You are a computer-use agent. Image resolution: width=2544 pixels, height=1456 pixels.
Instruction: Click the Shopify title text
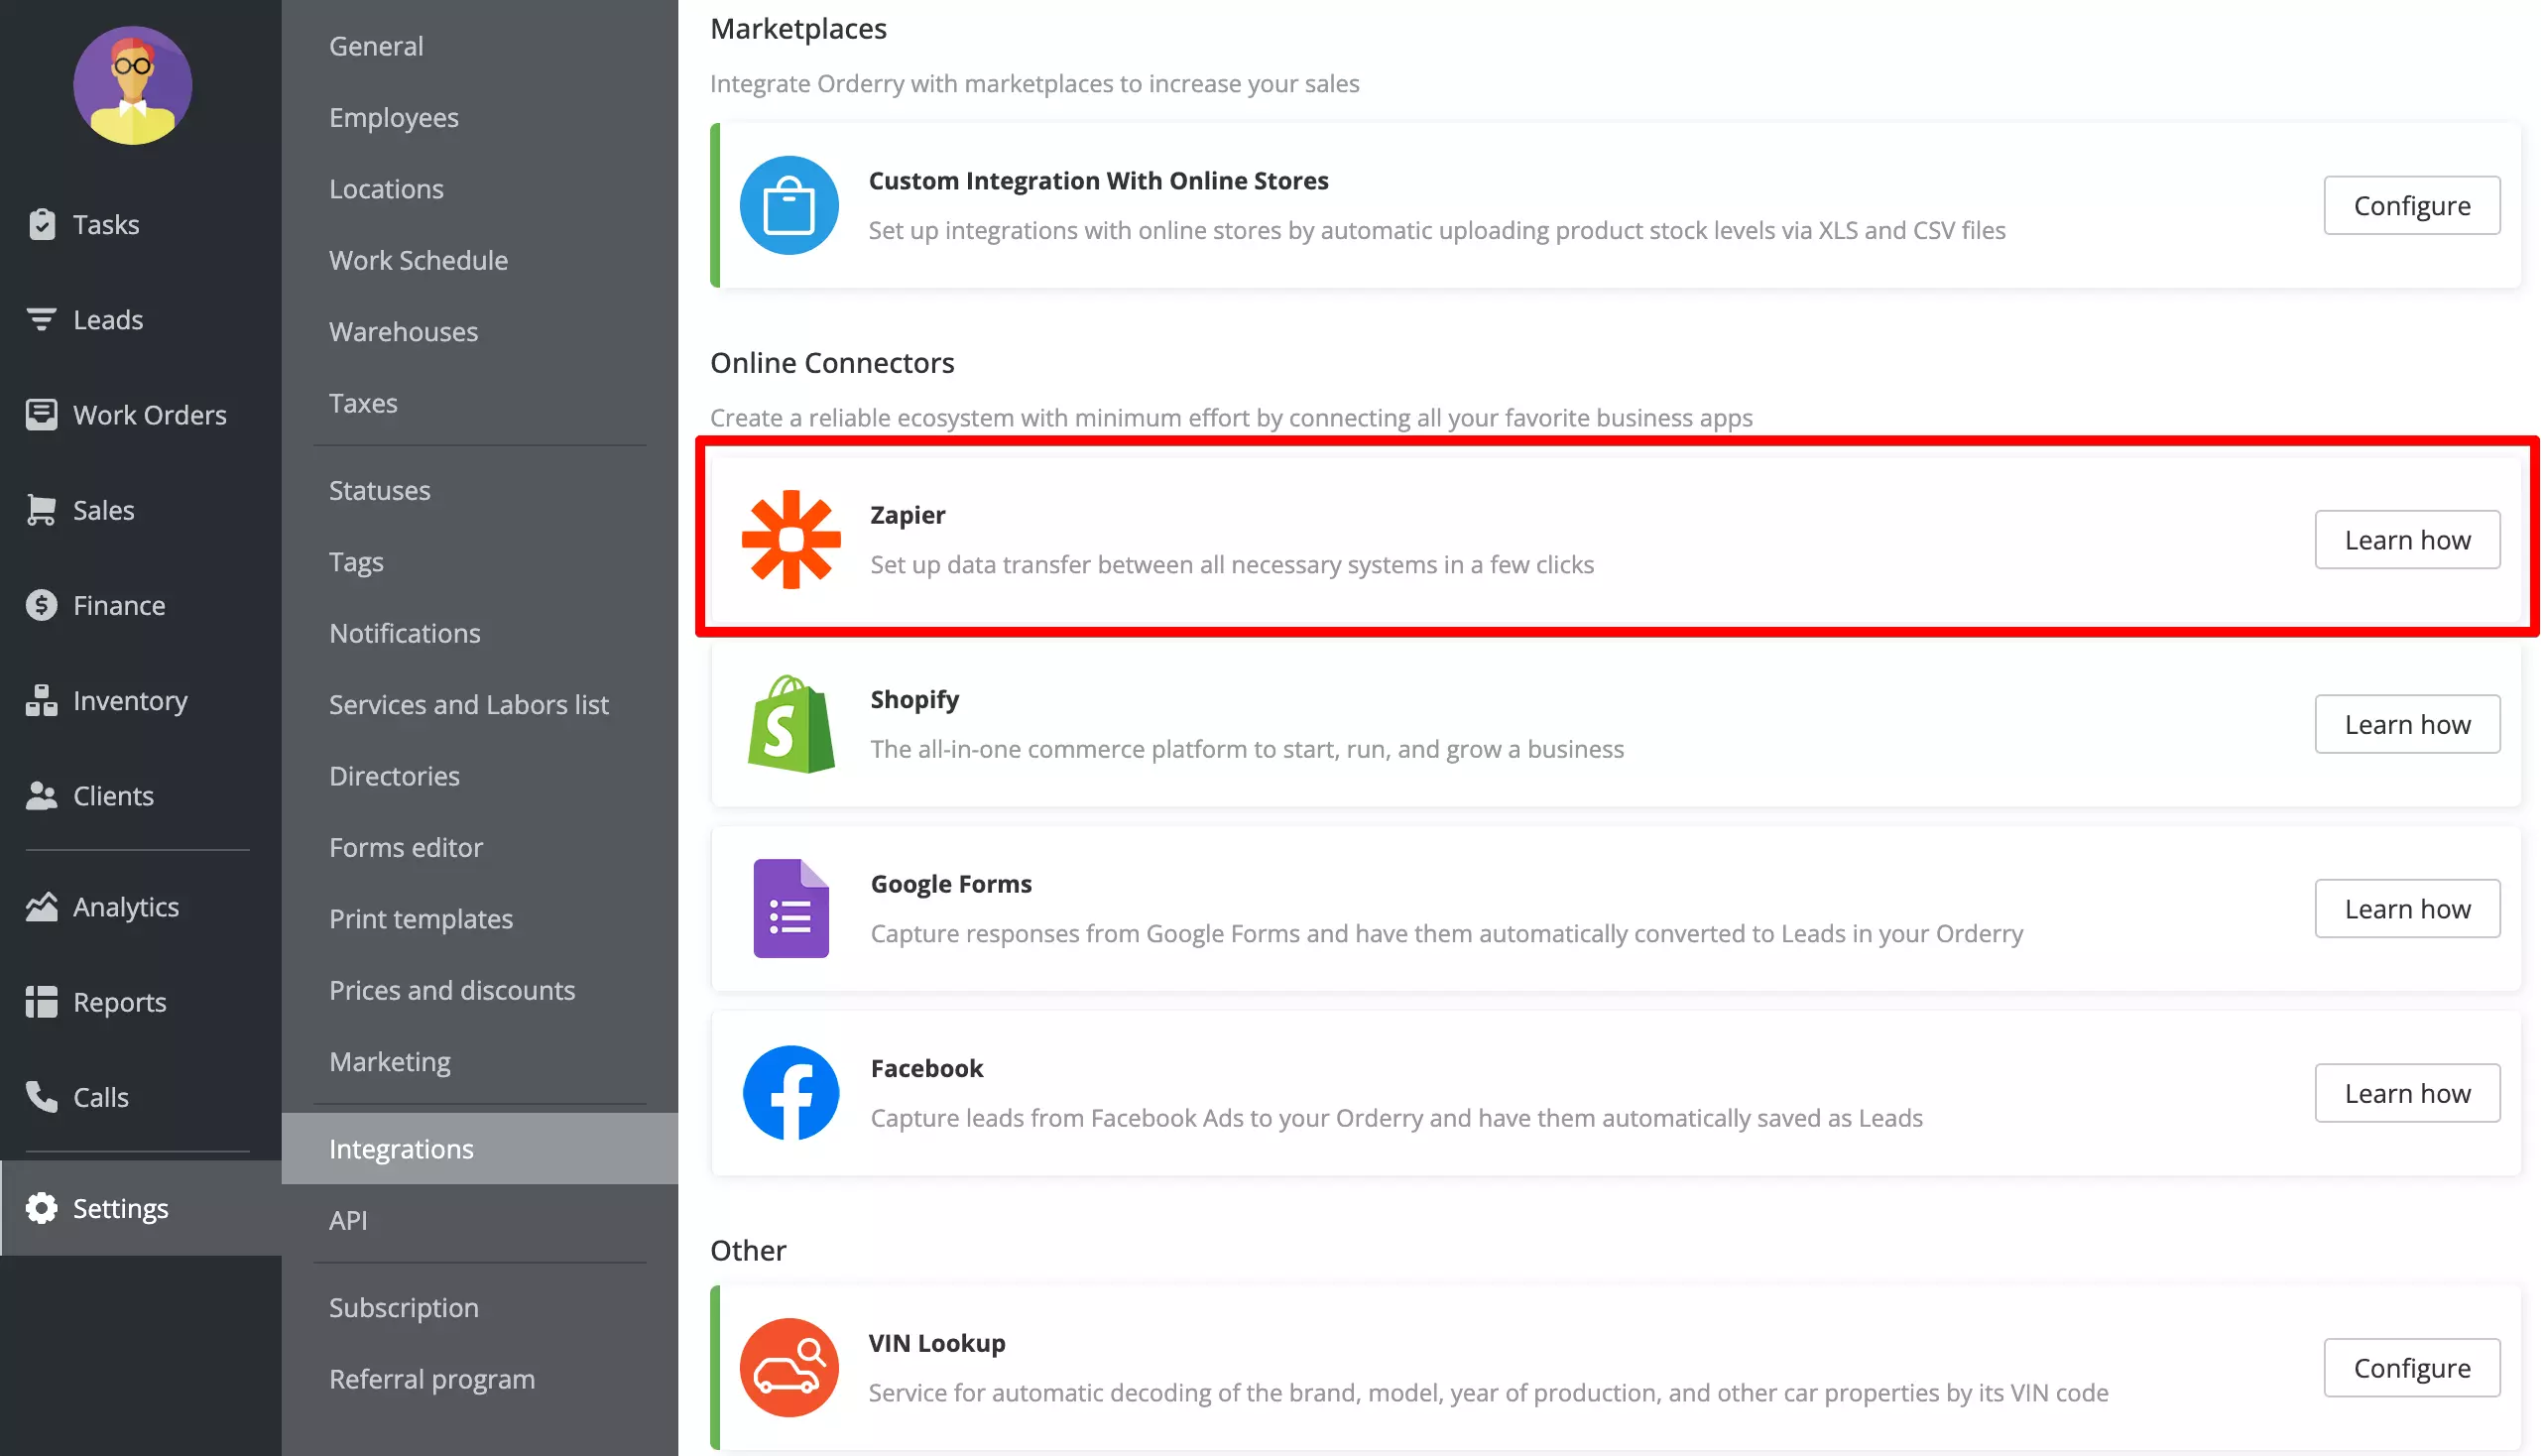pyautogui.click(x=914, y=699)
